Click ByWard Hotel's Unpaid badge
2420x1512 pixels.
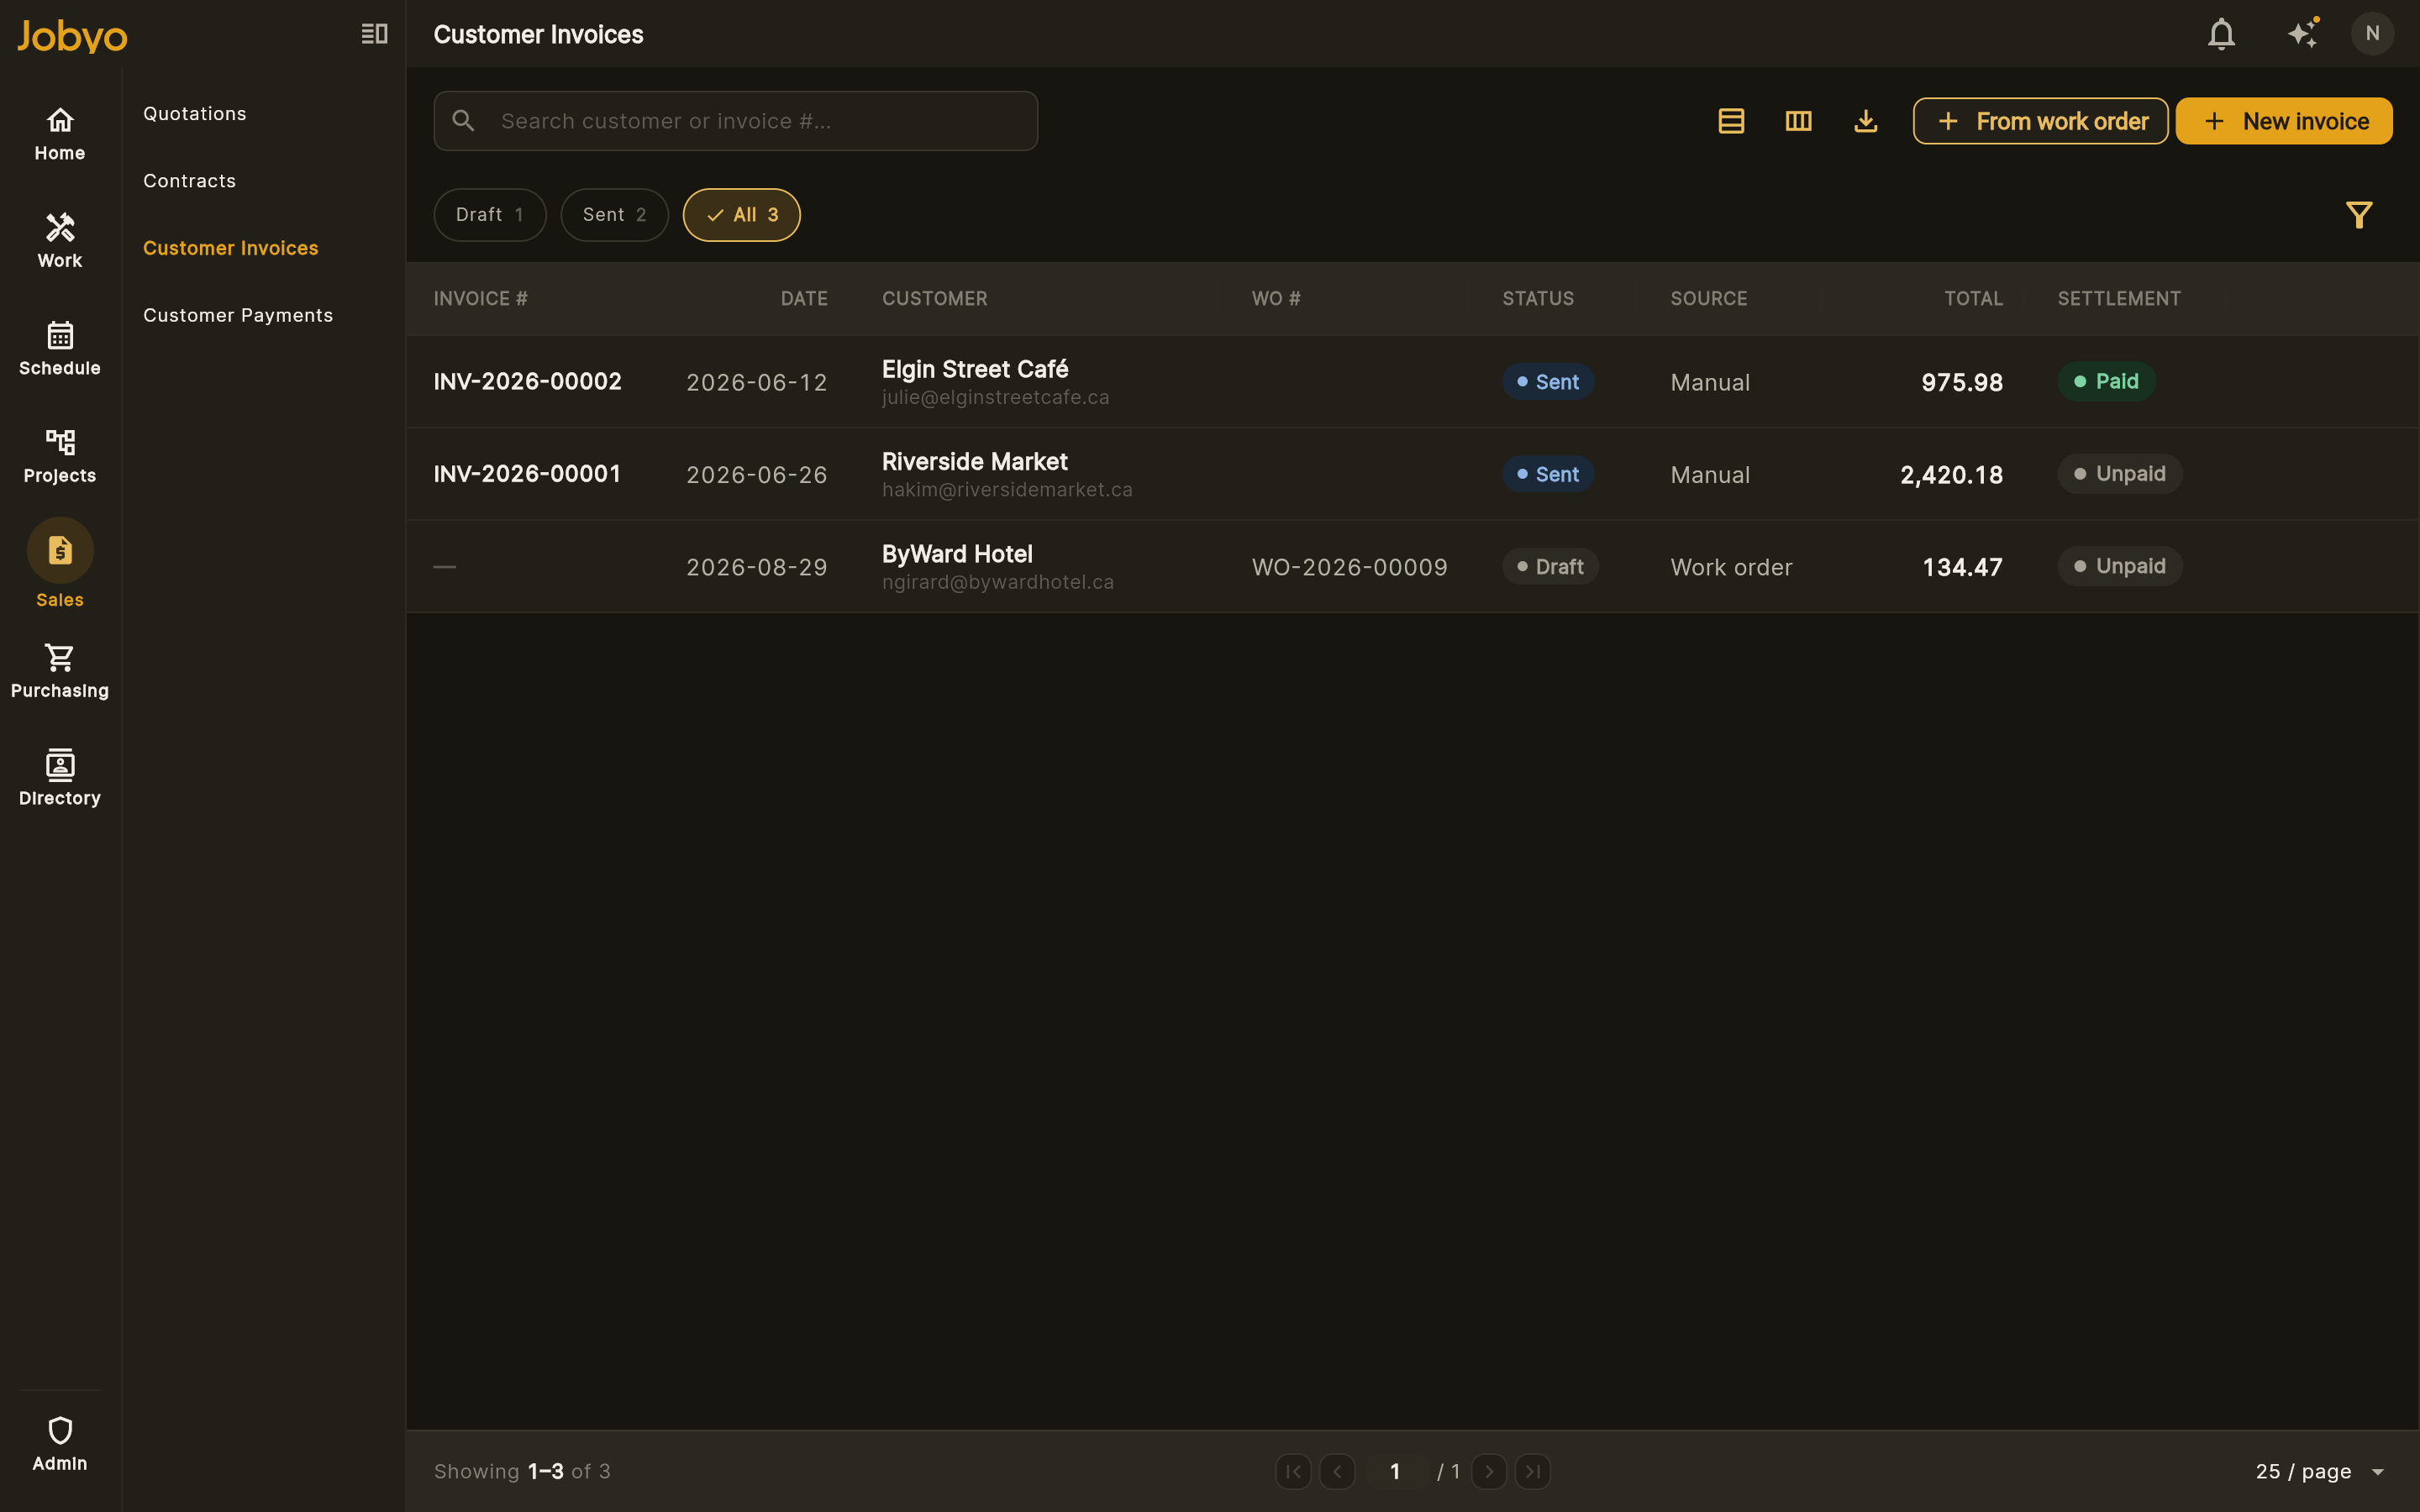2120,566
